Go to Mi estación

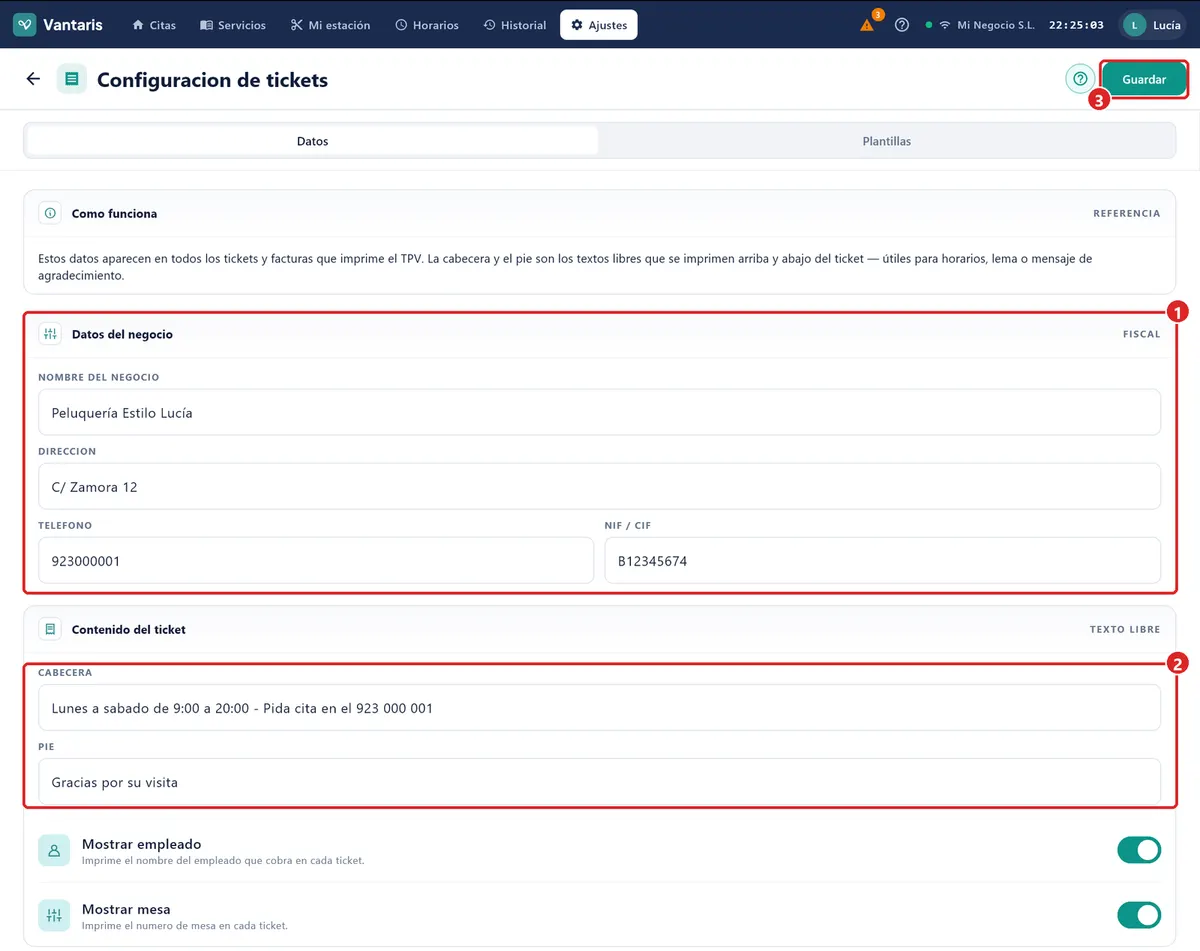click(x=330, y=25)
